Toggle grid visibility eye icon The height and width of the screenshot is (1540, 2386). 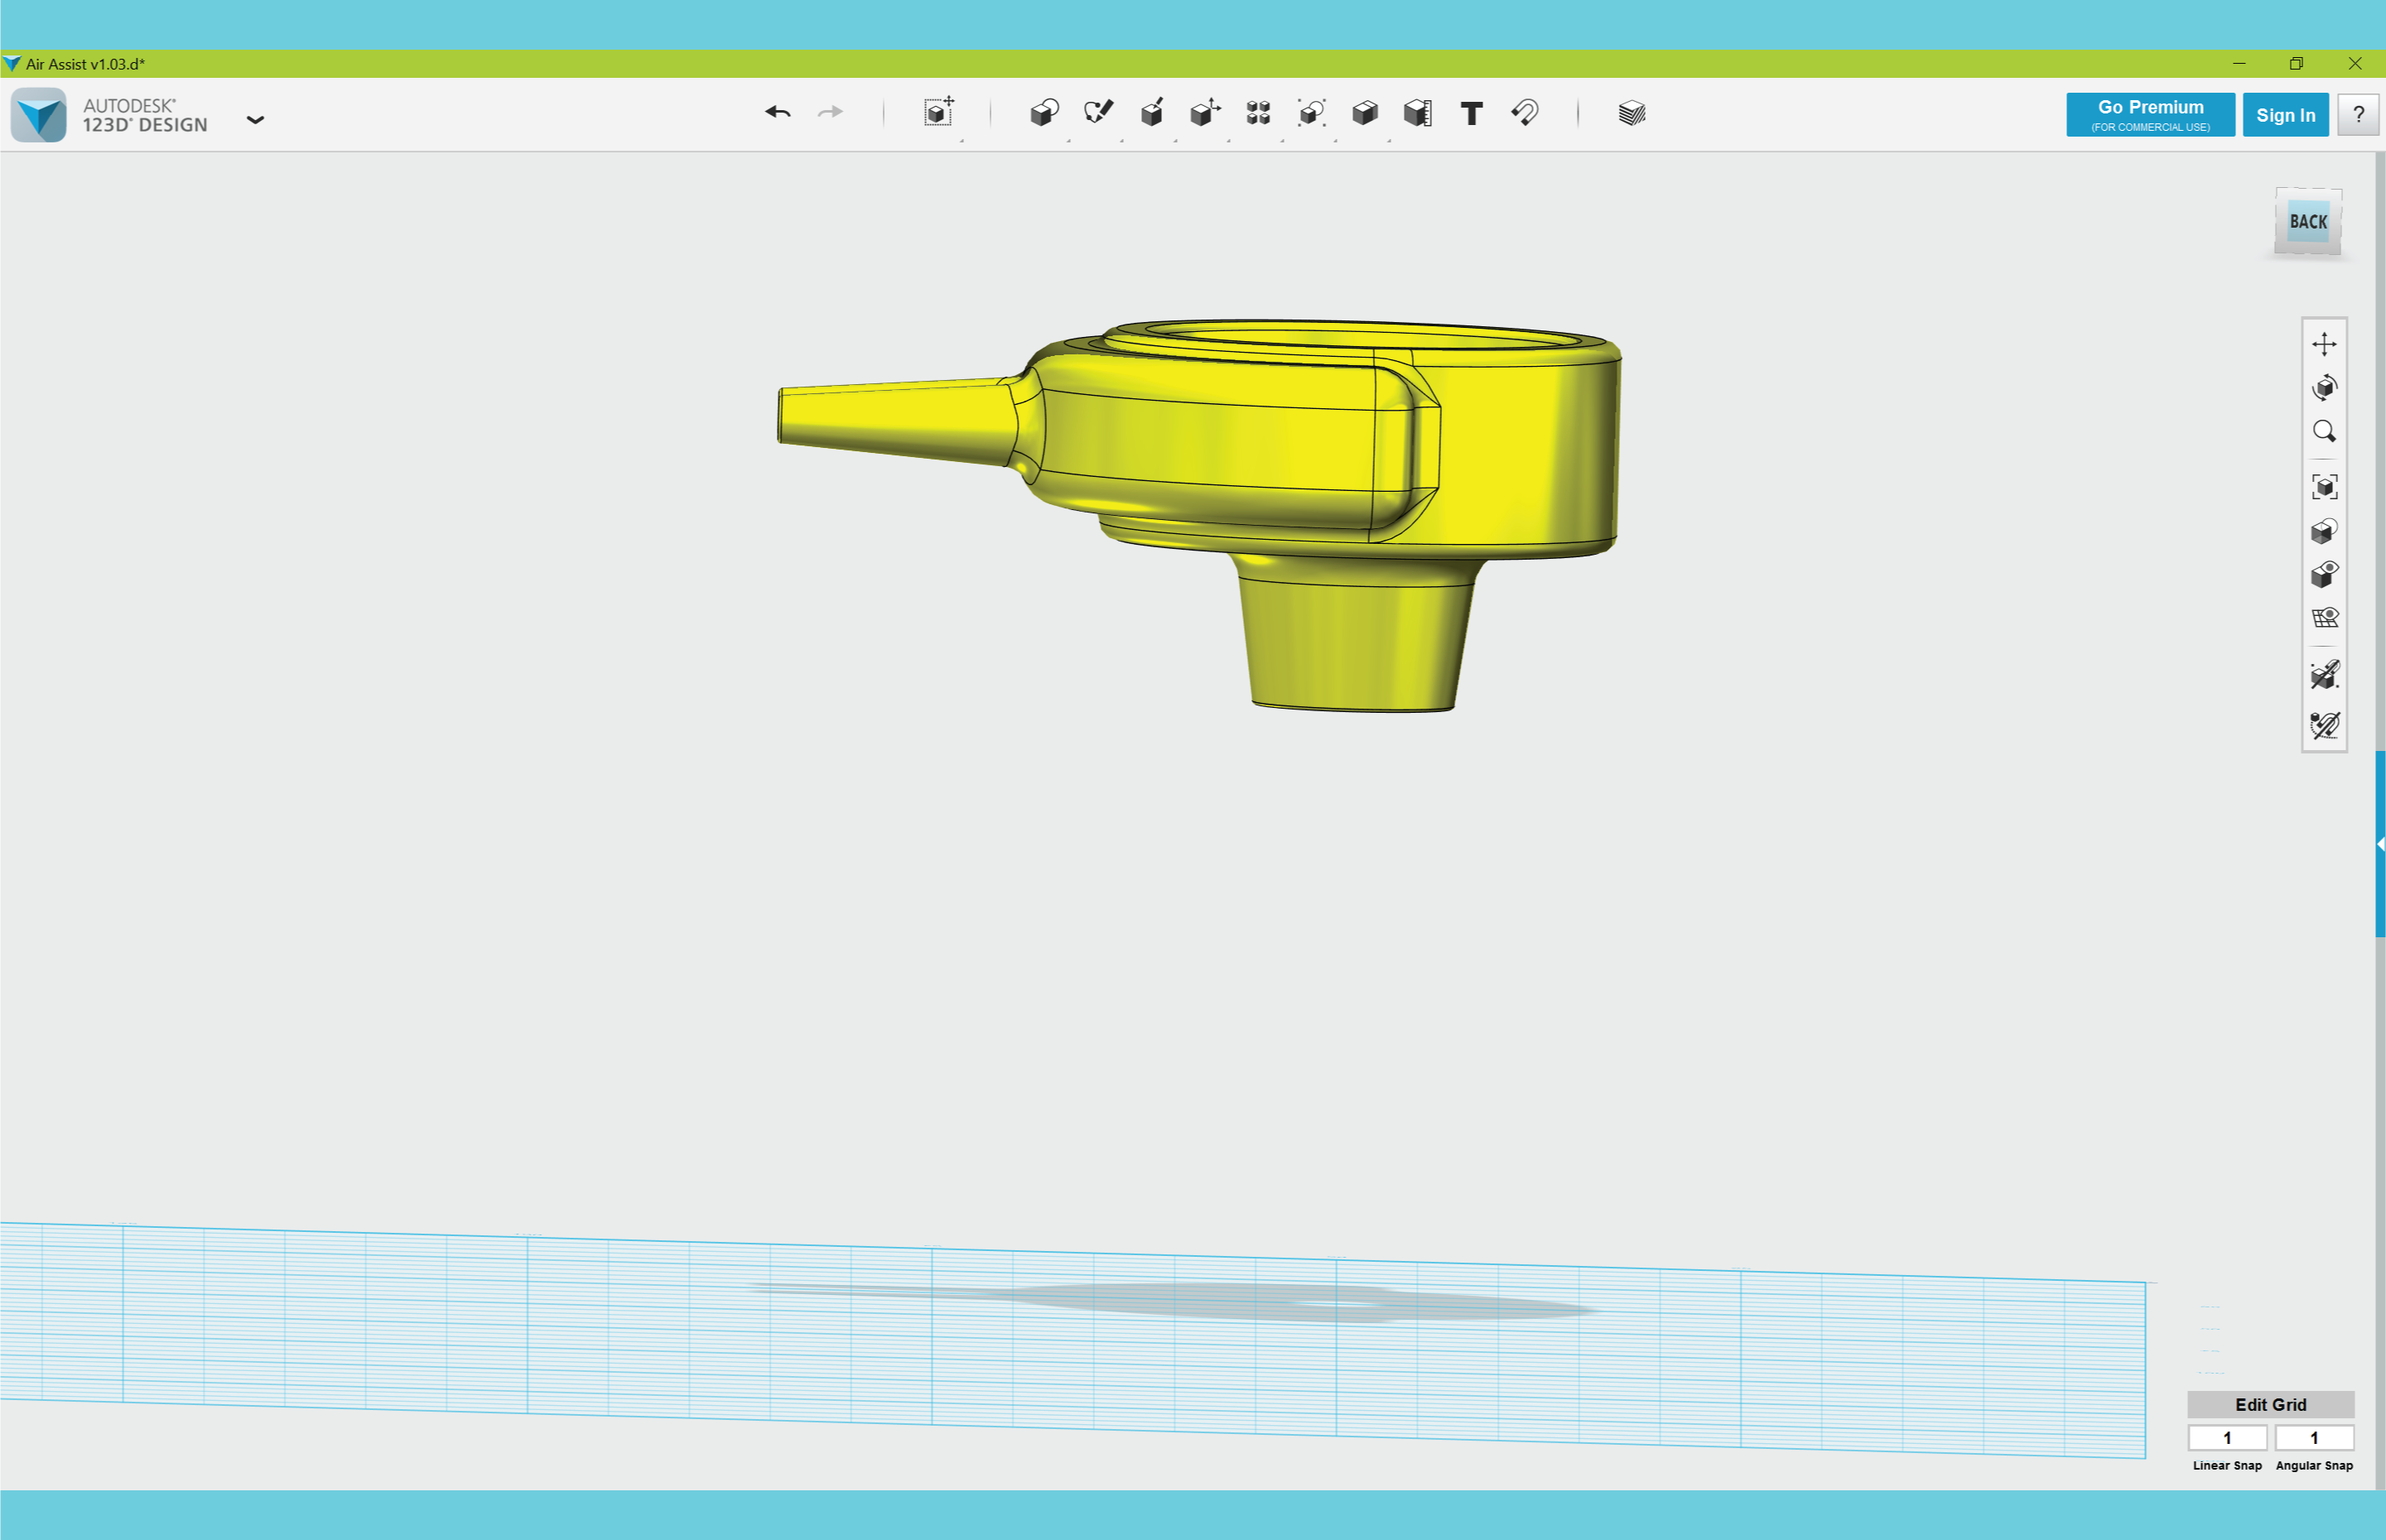(x=2324, y=618)
